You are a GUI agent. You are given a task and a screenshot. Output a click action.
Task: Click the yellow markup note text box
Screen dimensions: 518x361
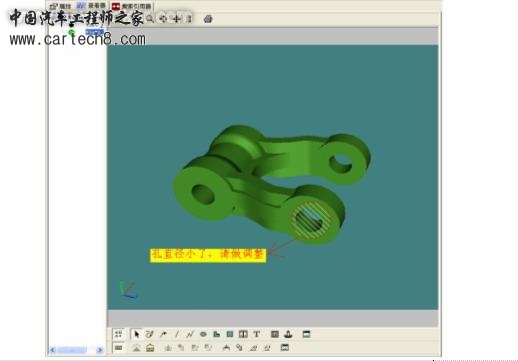208,255
